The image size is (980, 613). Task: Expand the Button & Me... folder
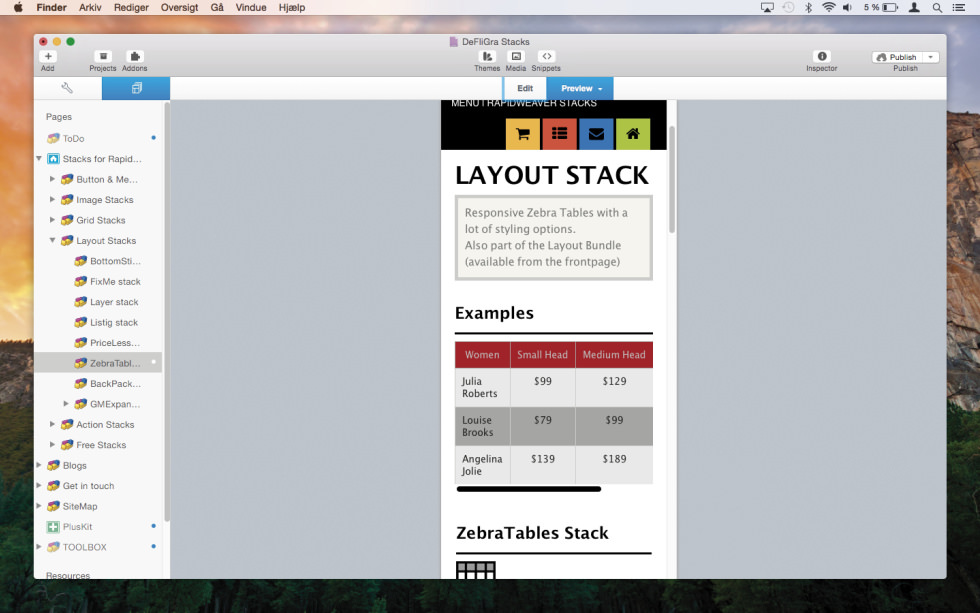pos(52,179)
